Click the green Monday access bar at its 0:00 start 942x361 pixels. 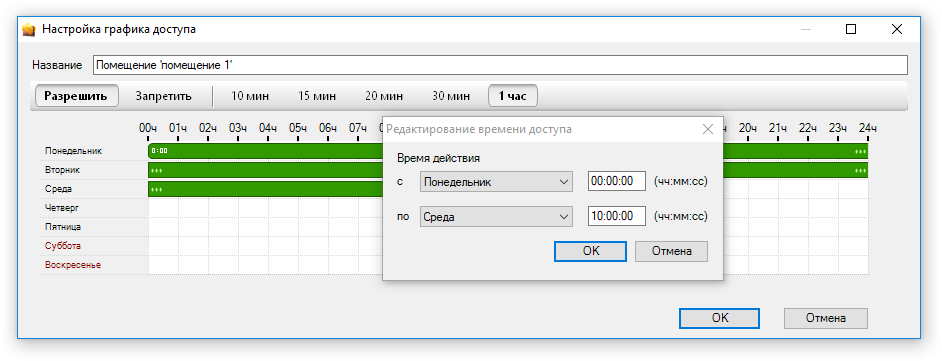coord(159,151)
